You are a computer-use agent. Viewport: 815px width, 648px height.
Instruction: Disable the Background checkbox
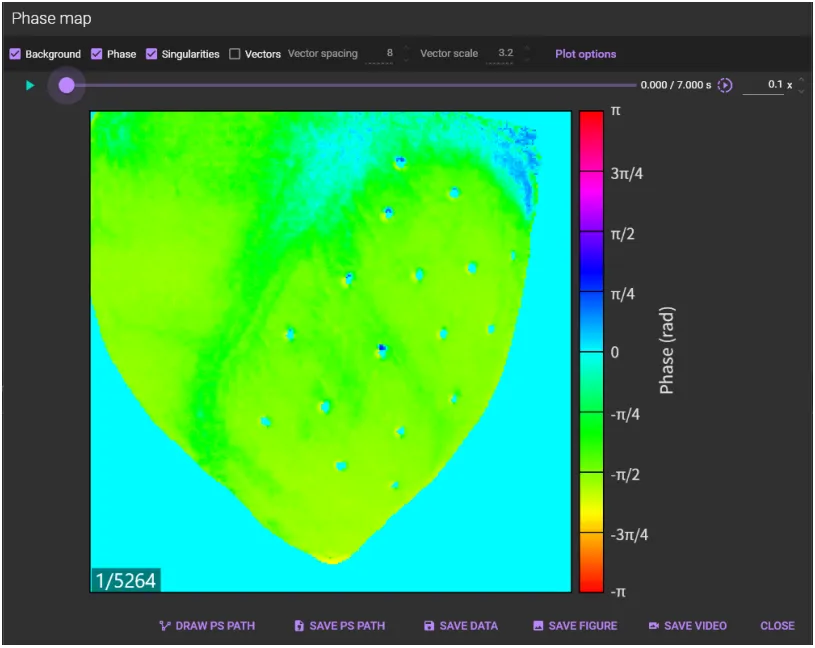click(x=15, y=54)
